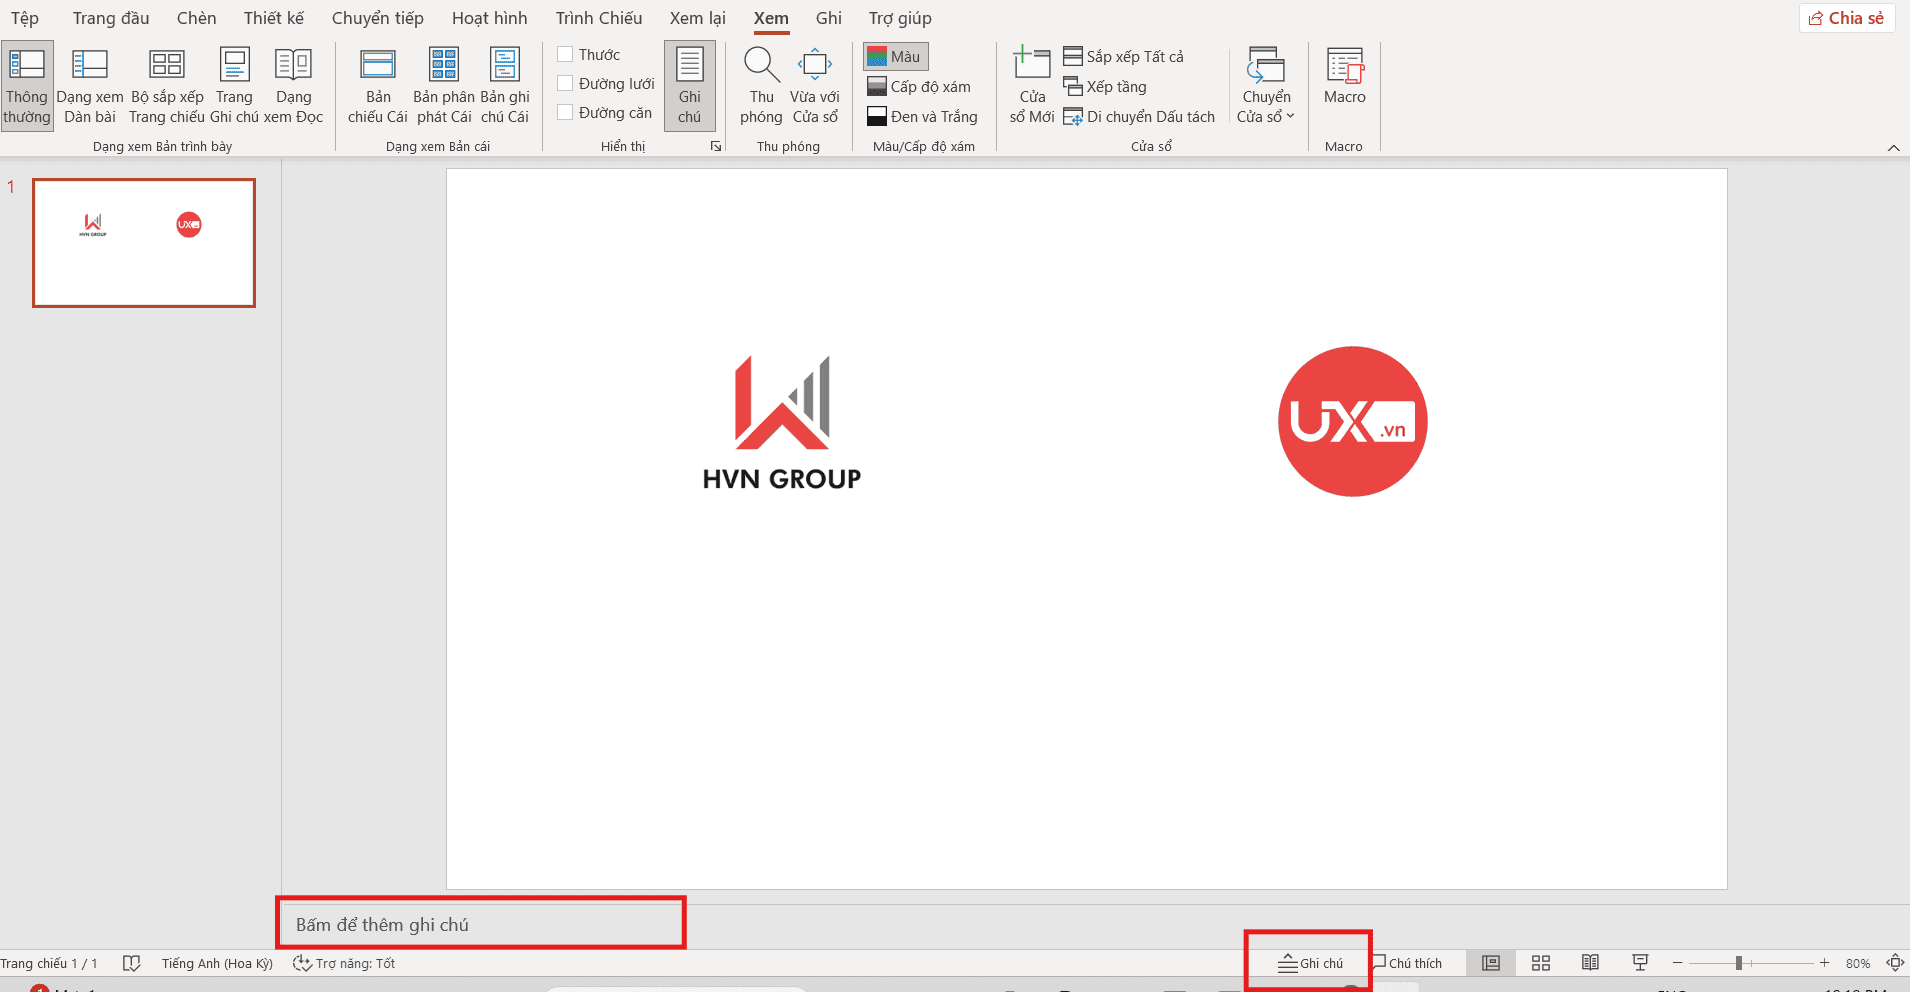Viewport: 1910px width, 992px height.
Task: Open a Cửa sổ Mới window
Action: 1031,85
